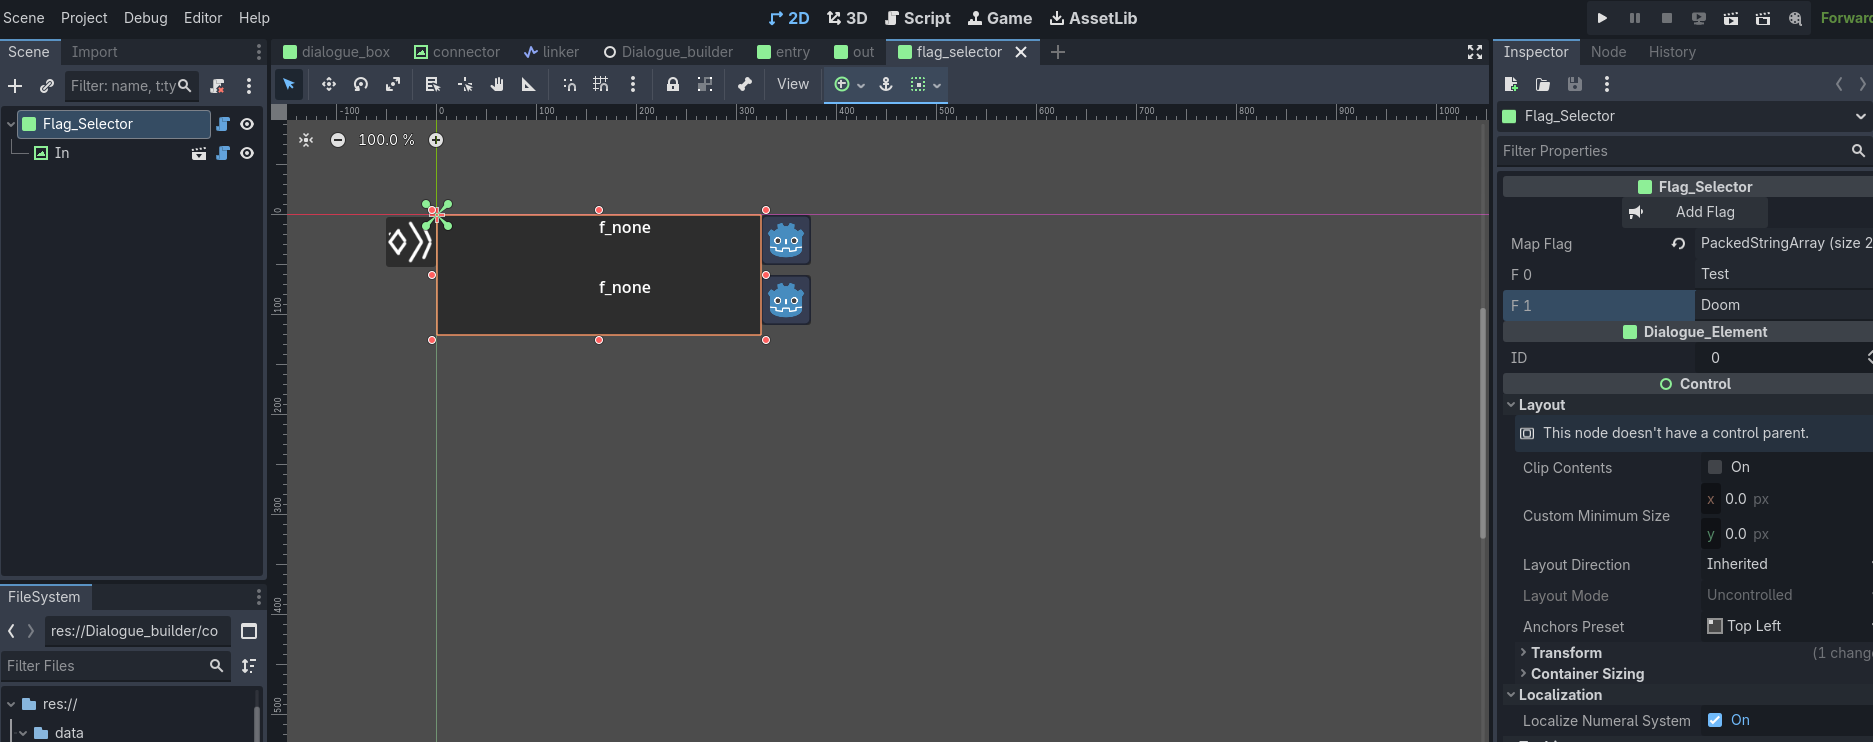Choose the Move Mode tool
The width and height of the screenshot is (1873, 742).
(328, 85)
